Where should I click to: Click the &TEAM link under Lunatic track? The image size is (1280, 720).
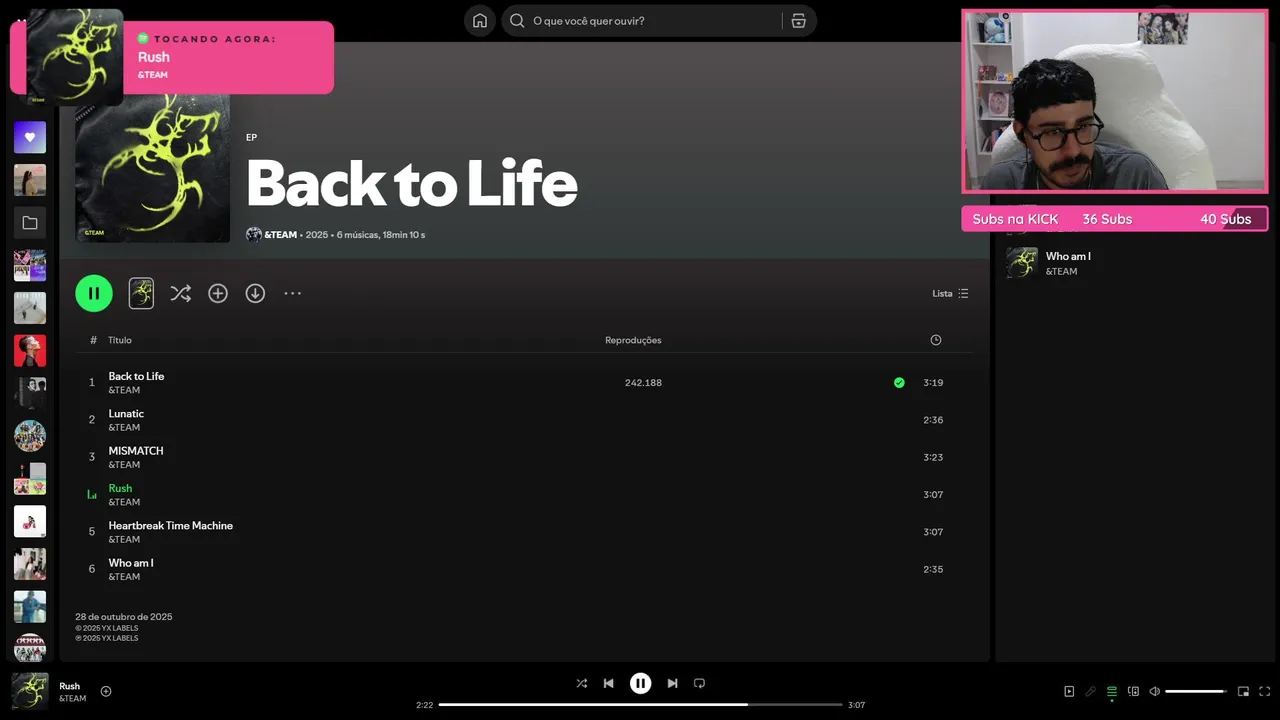[124, 428]
